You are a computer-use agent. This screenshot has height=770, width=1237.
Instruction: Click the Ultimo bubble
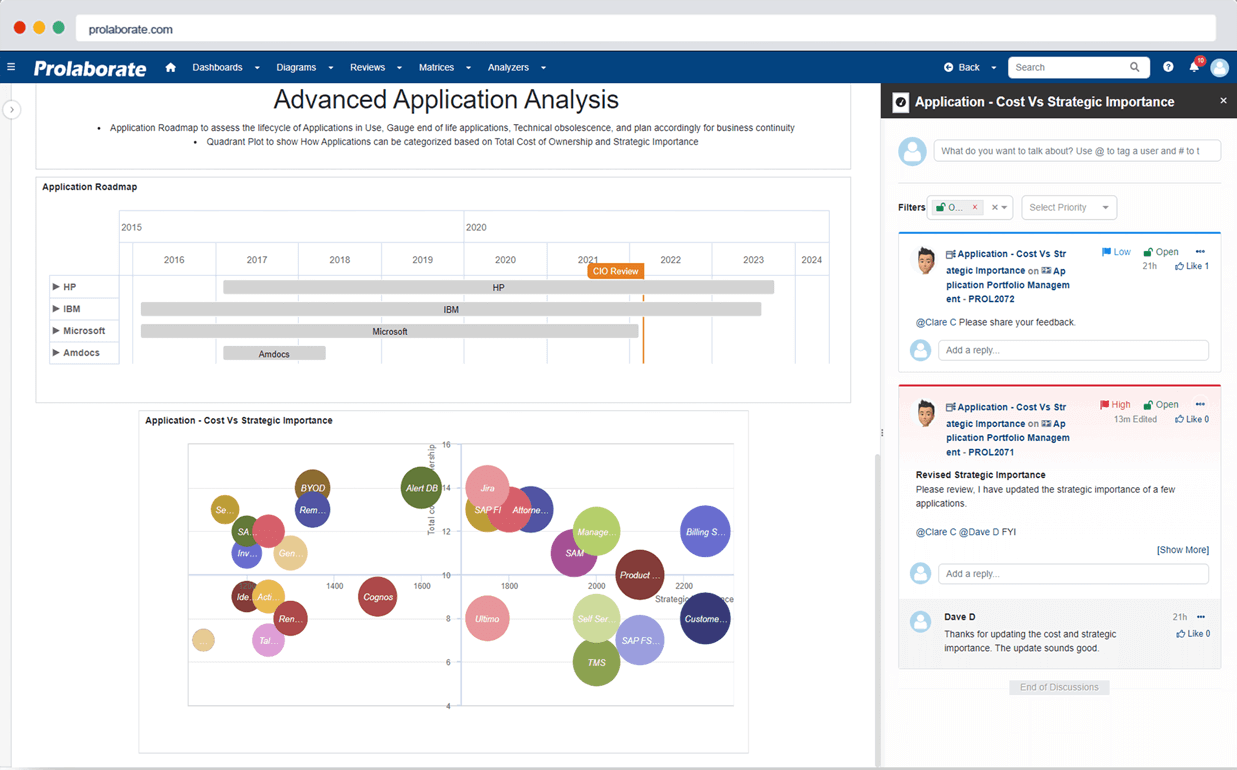tap(487, 618)
